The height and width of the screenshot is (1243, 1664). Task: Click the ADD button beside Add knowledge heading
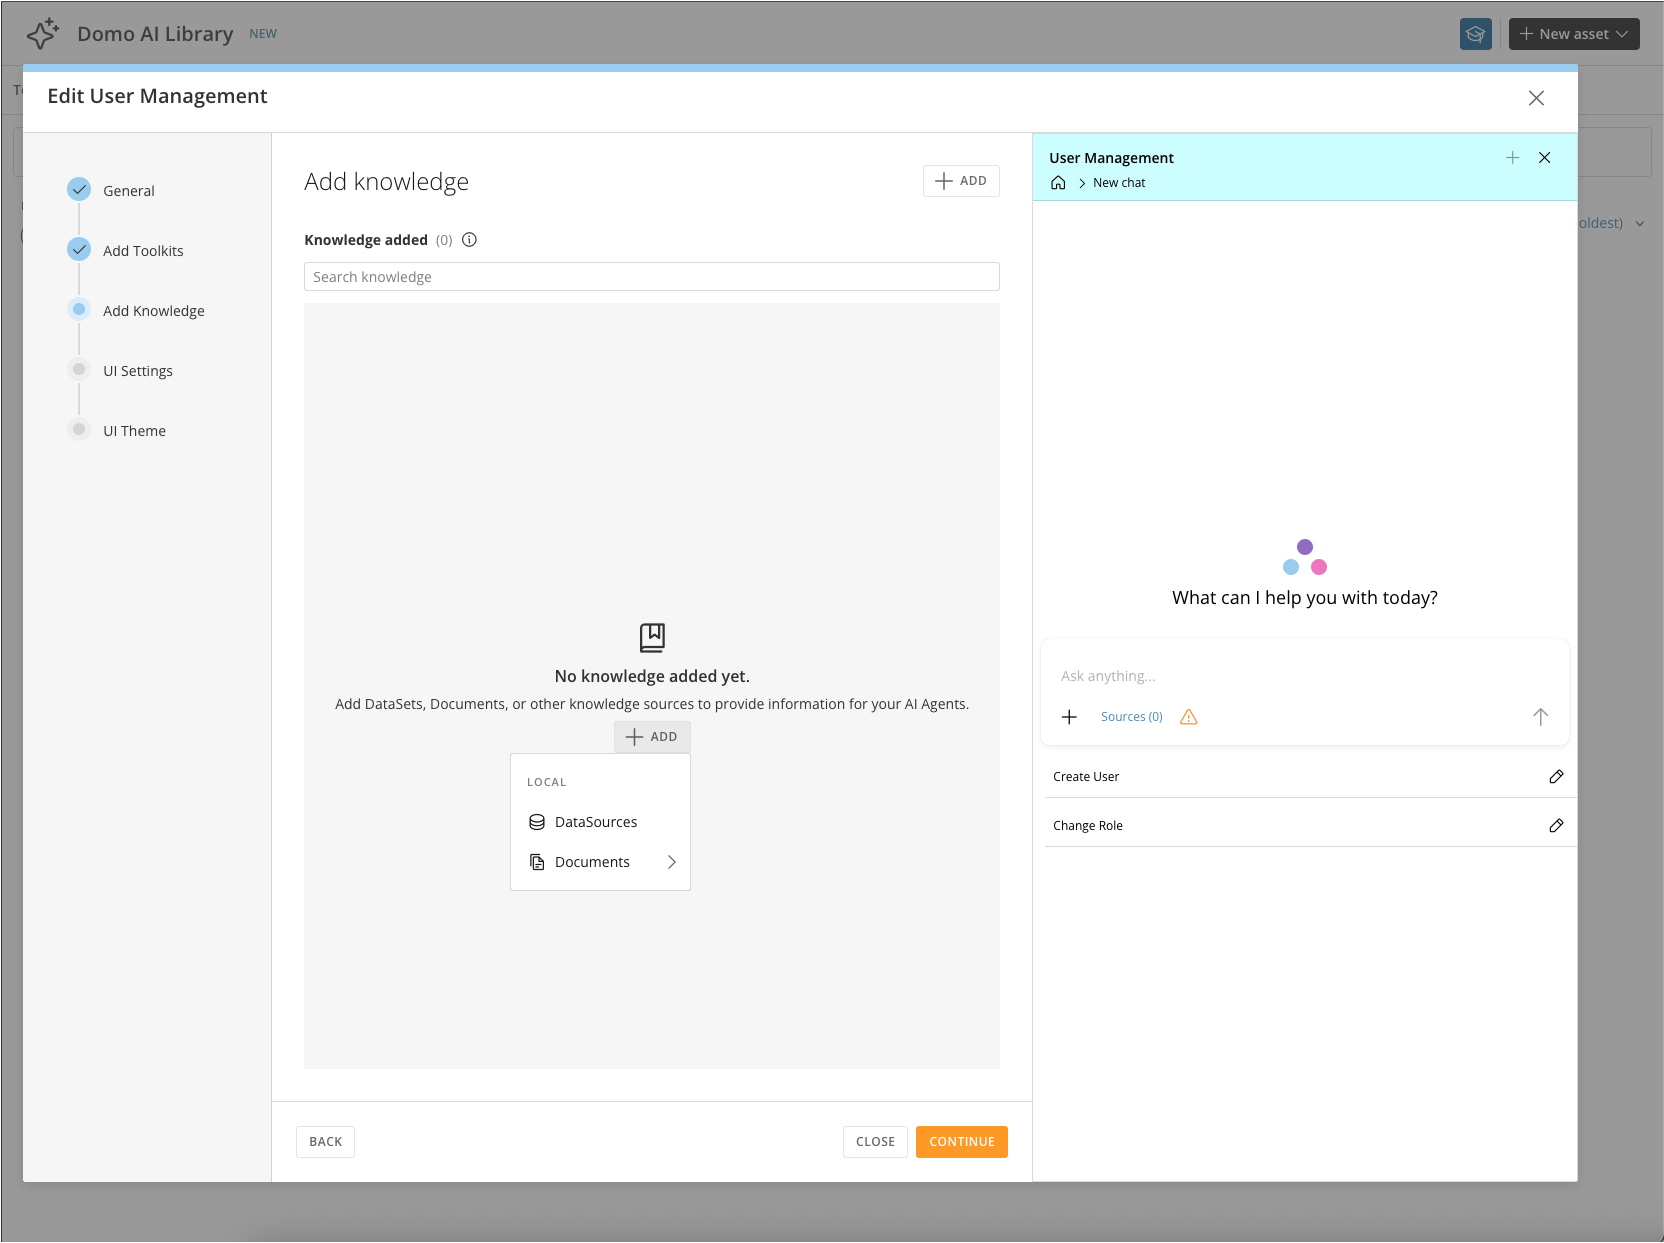pyautogui.click(x=961, y=181)
